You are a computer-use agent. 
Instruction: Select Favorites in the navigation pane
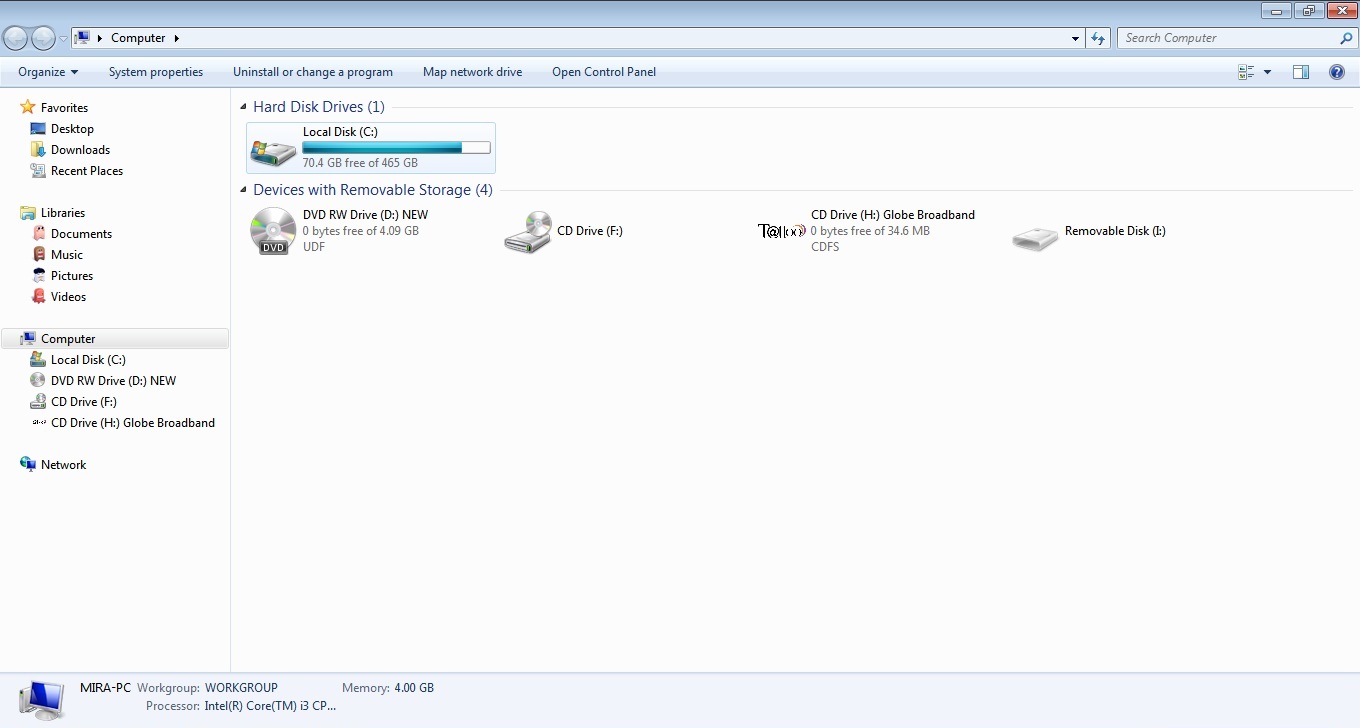pyautogui.click(x=64, y=108)
